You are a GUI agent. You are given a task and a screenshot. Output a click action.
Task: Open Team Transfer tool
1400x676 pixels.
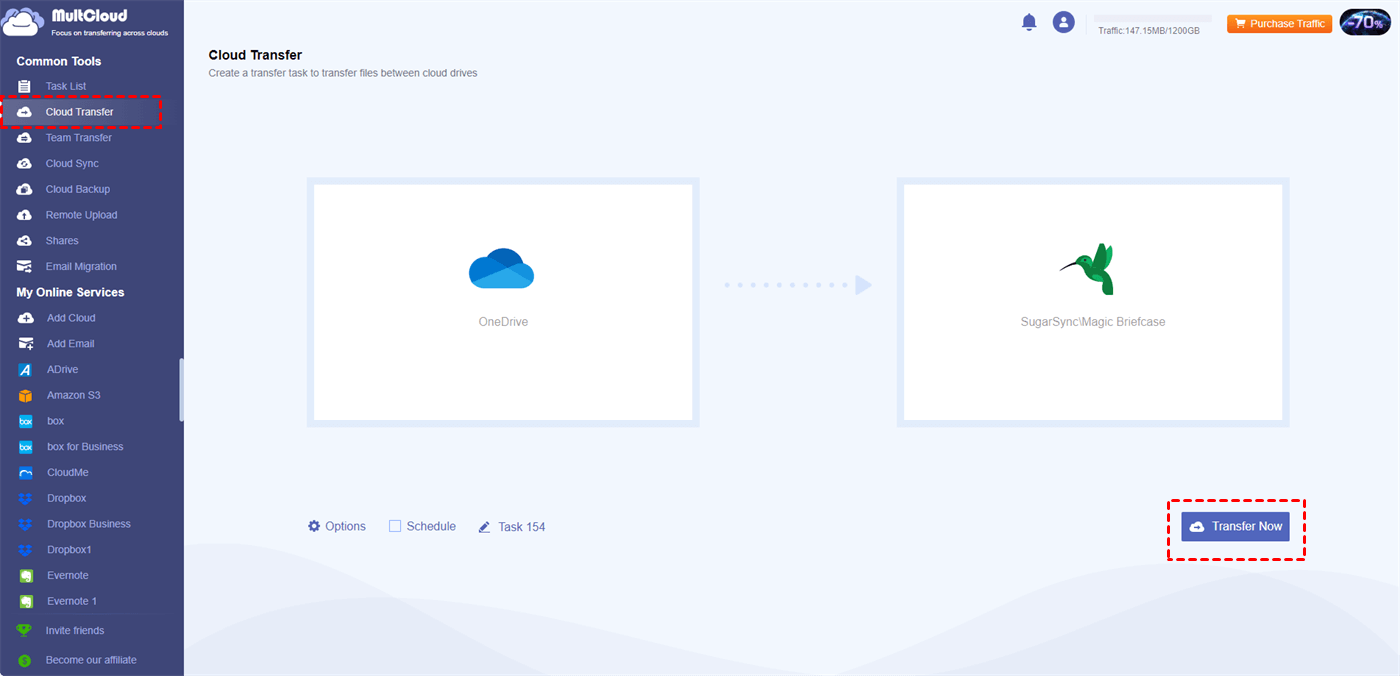(79, 138)
